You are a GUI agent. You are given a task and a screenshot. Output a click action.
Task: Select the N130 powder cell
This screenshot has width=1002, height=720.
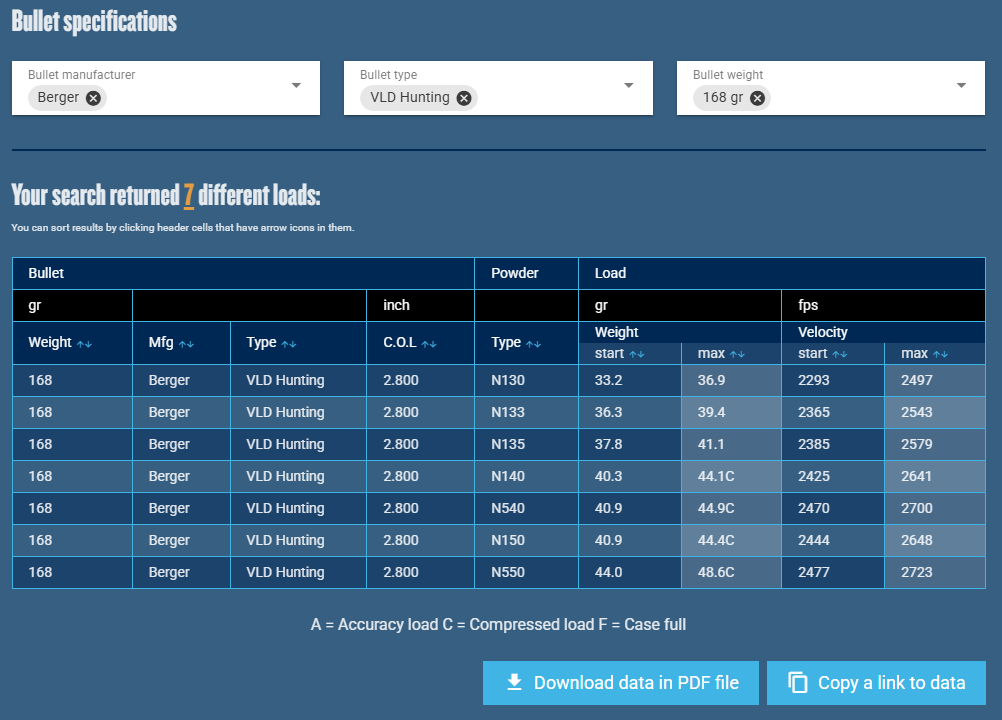tap(527, 381)
